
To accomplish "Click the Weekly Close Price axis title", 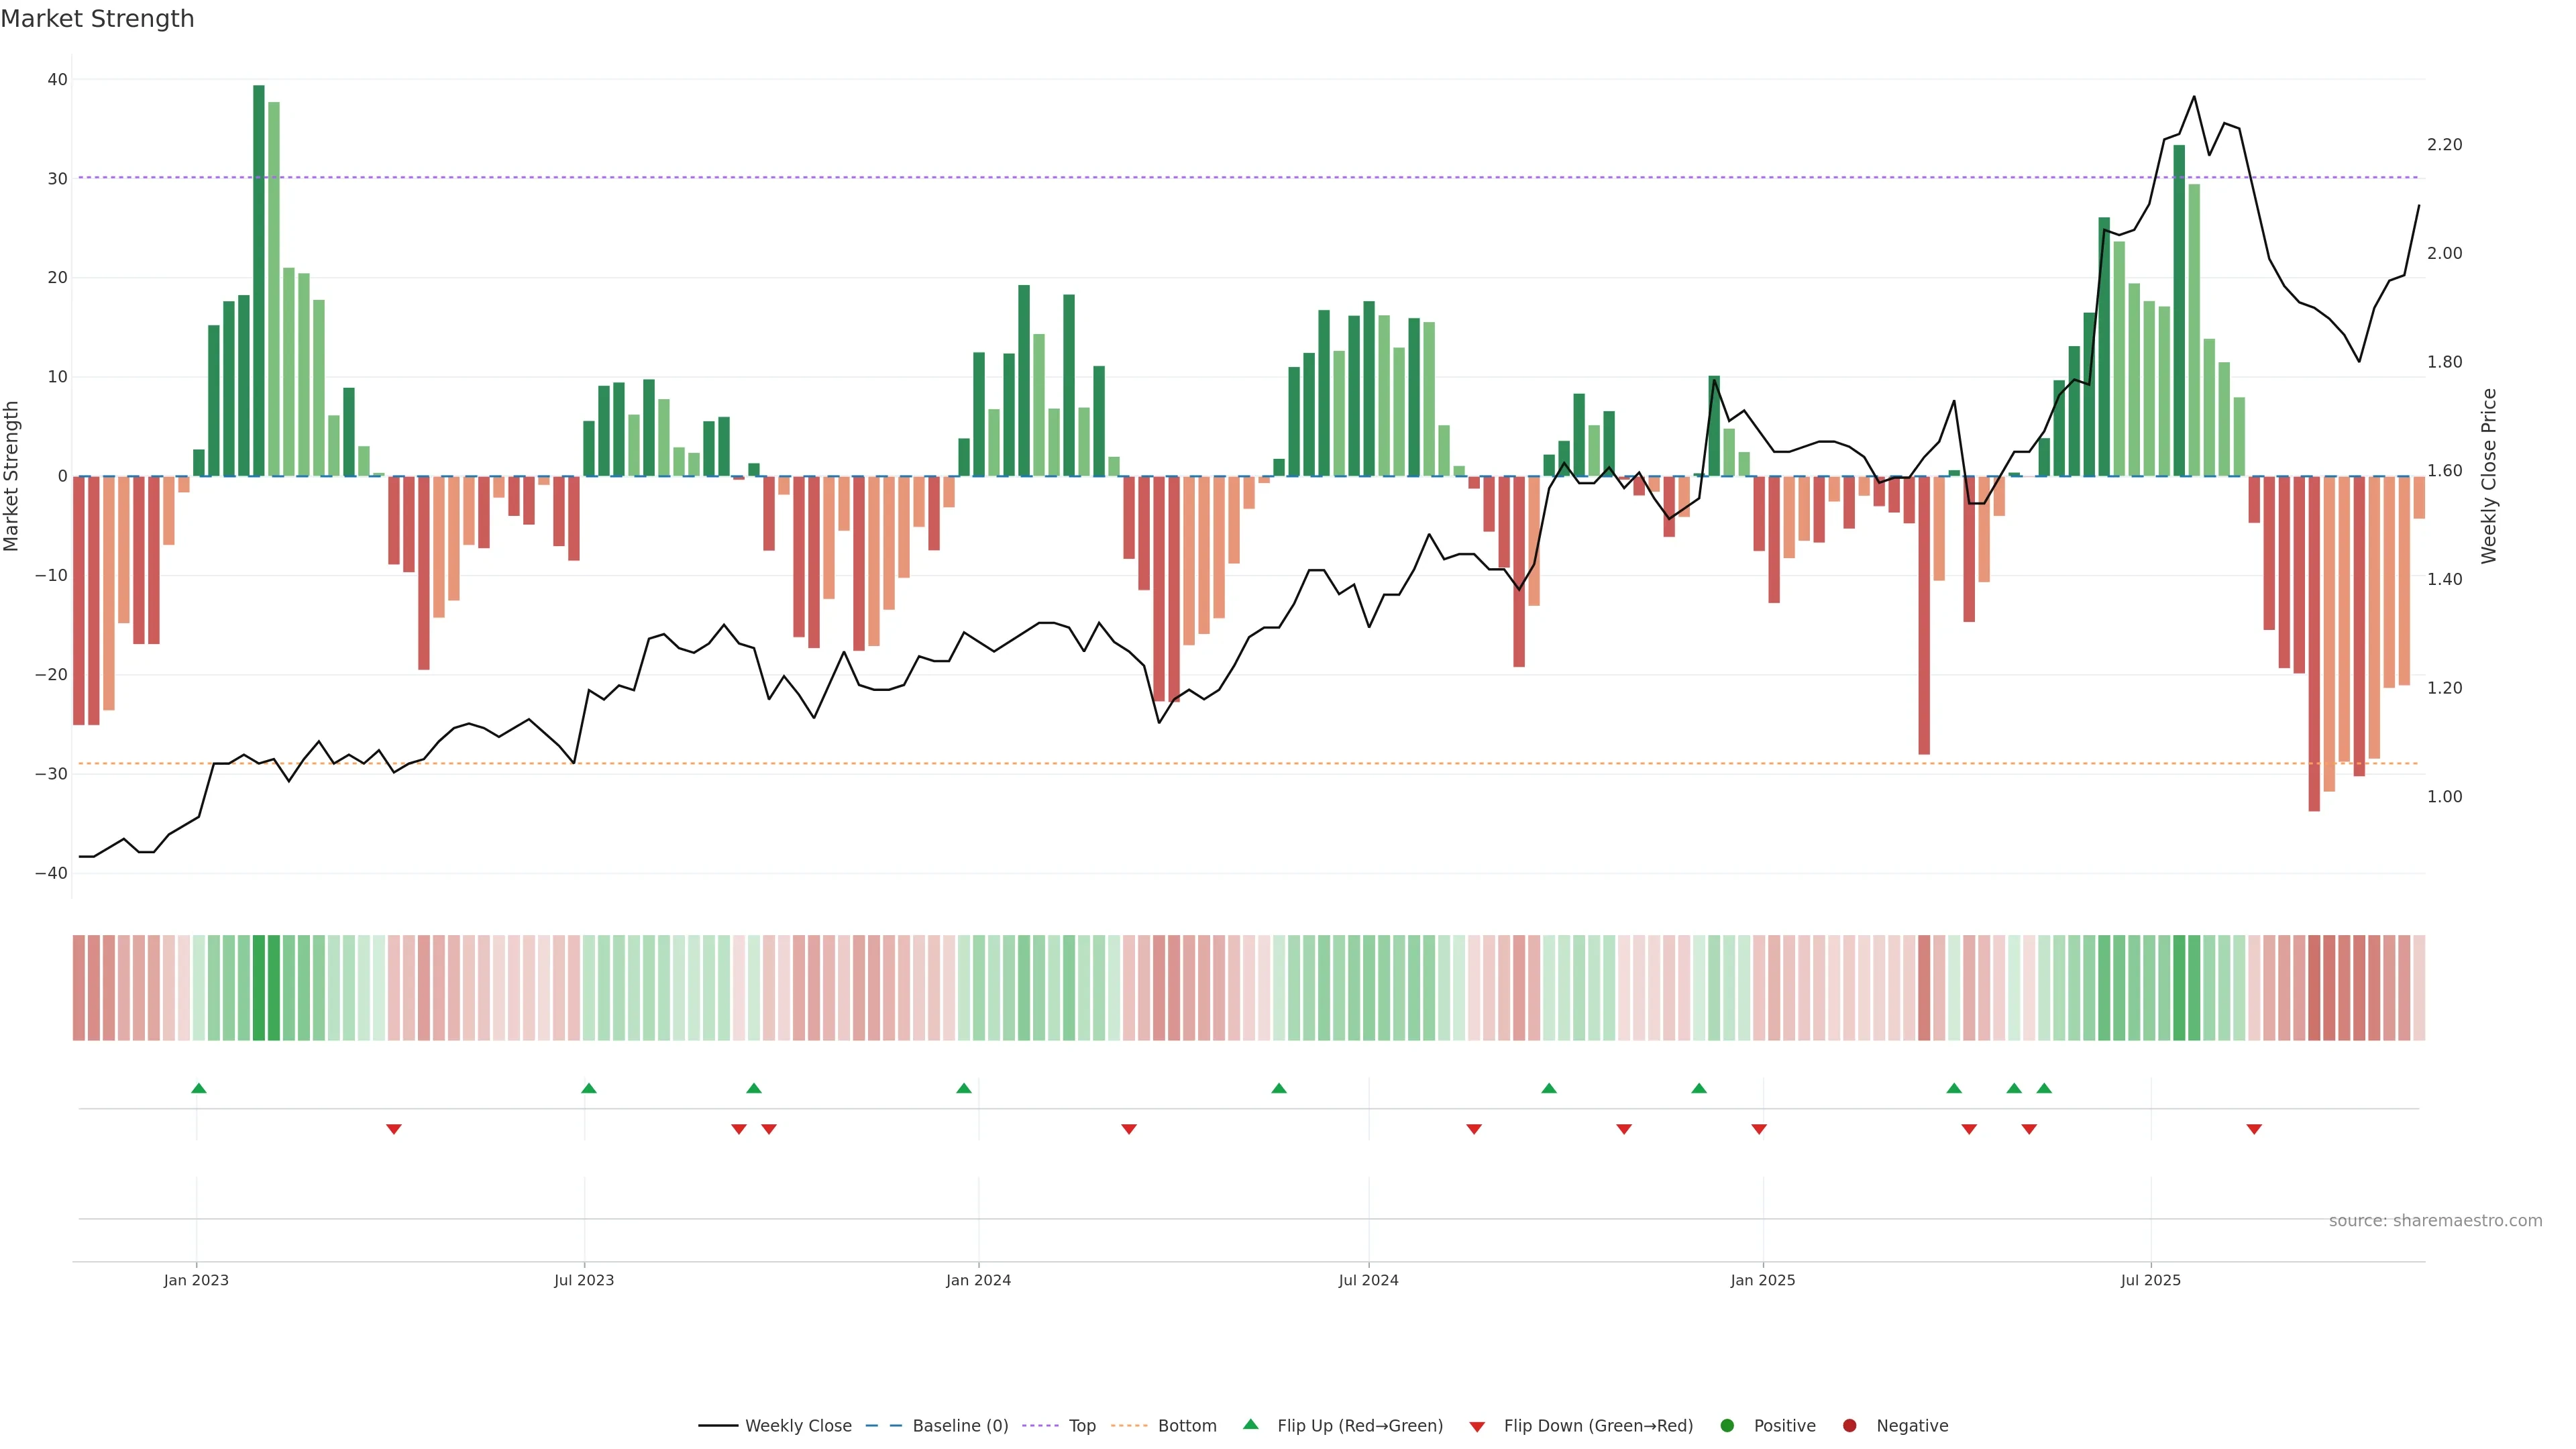I will [2489, 476].
